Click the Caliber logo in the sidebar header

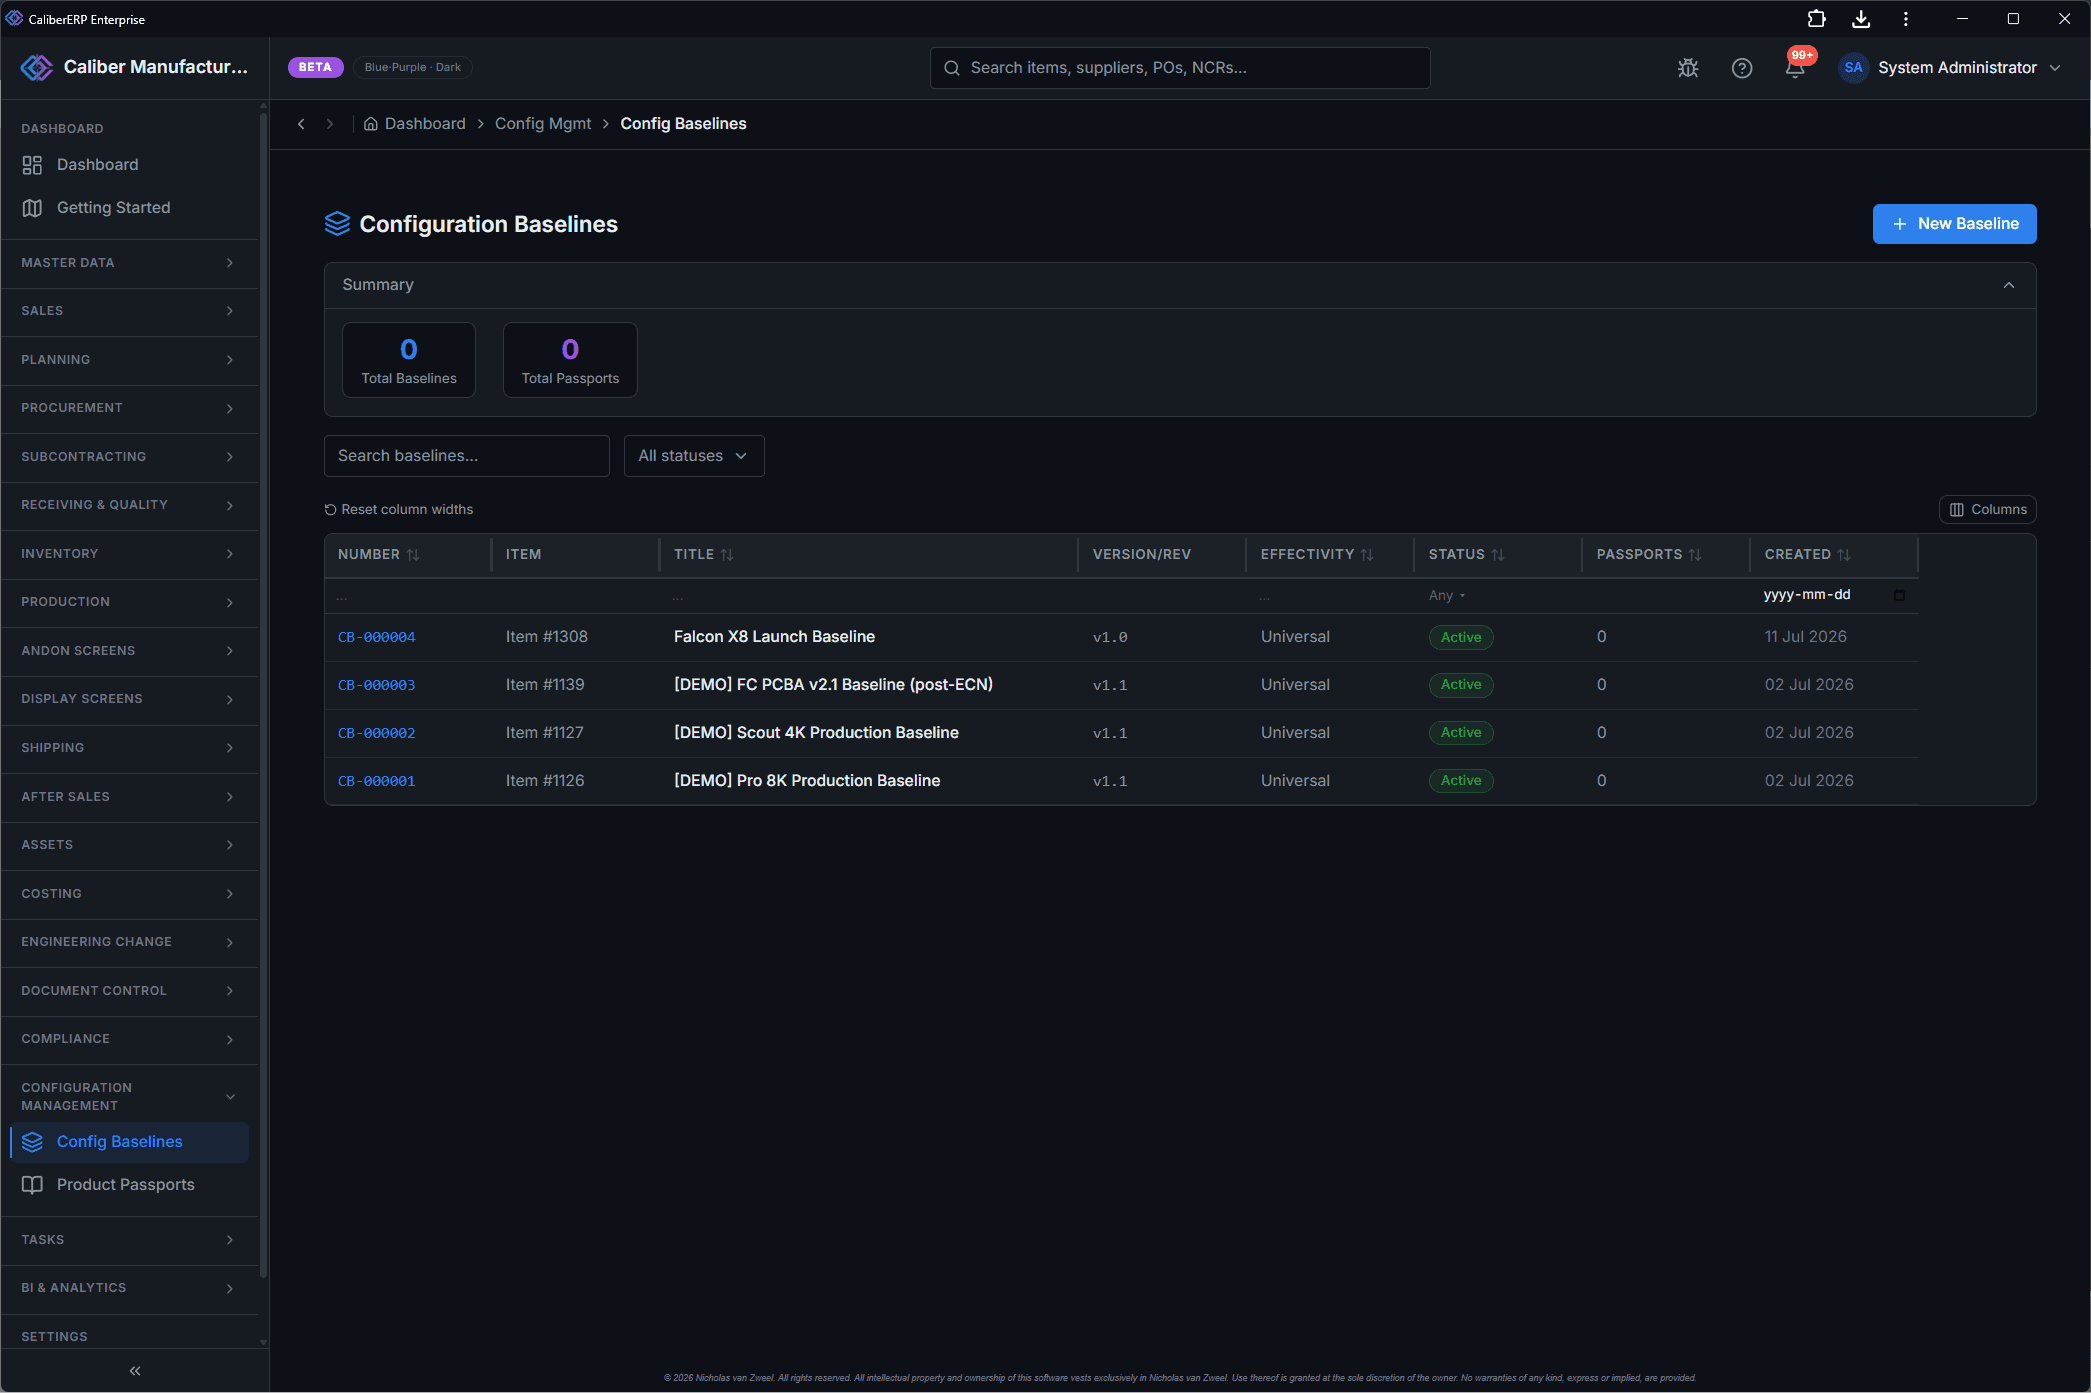[x=37, y=67]
